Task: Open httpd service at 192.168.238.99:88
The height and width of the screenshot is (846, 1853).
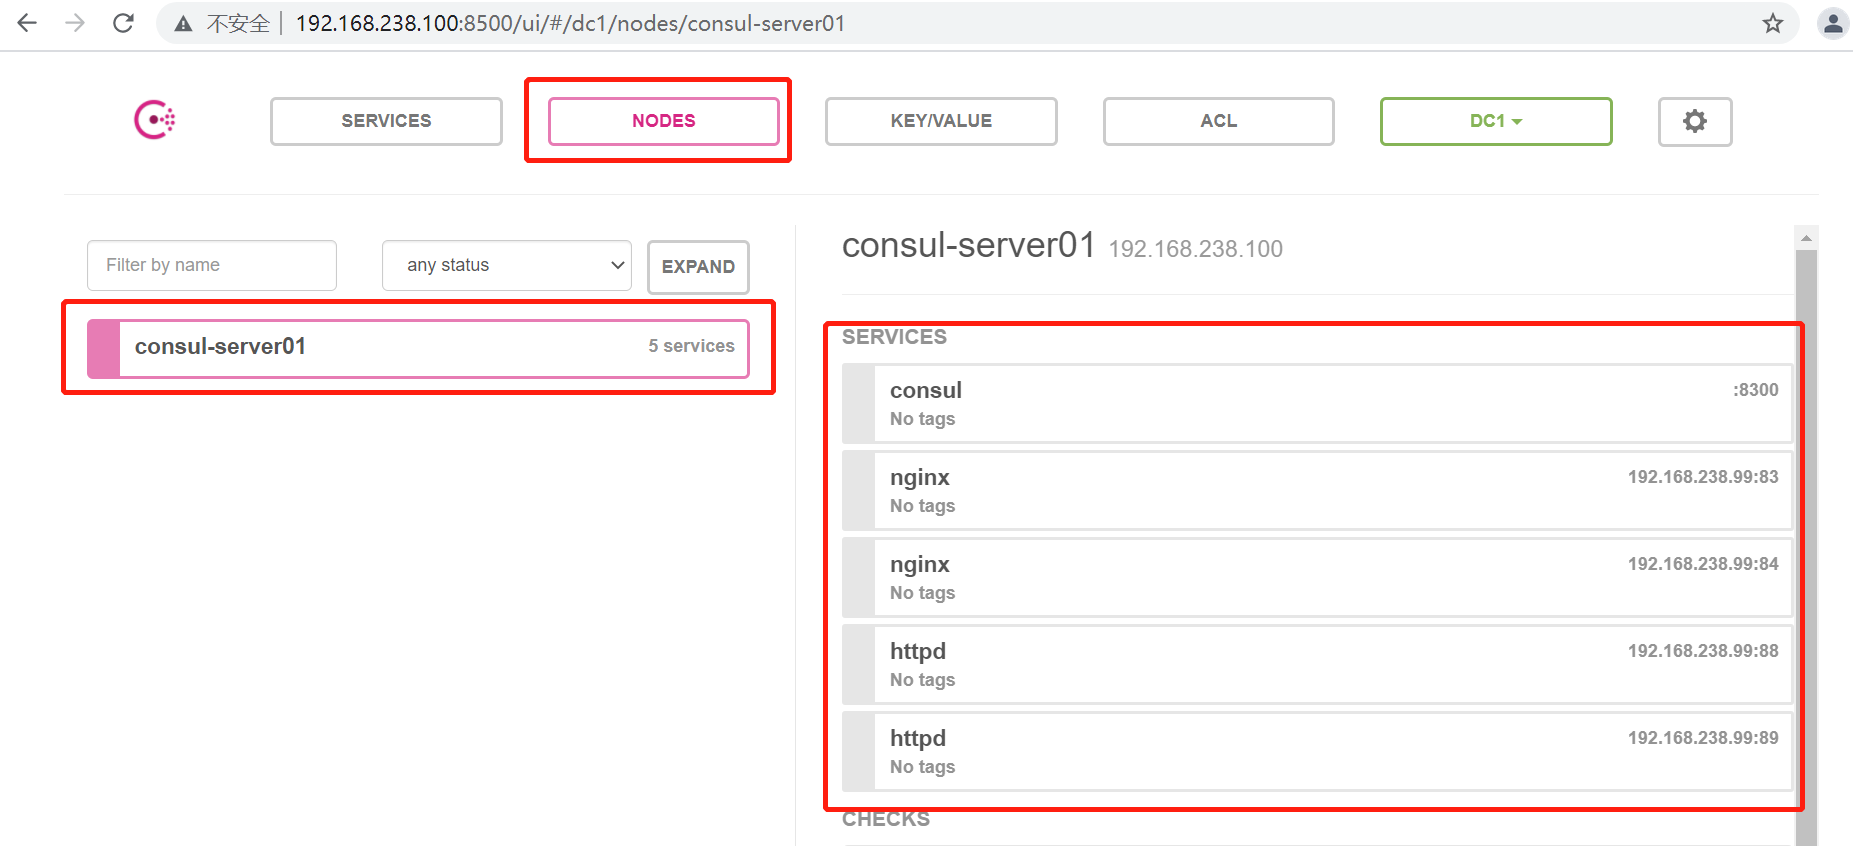Action: 1317,665
